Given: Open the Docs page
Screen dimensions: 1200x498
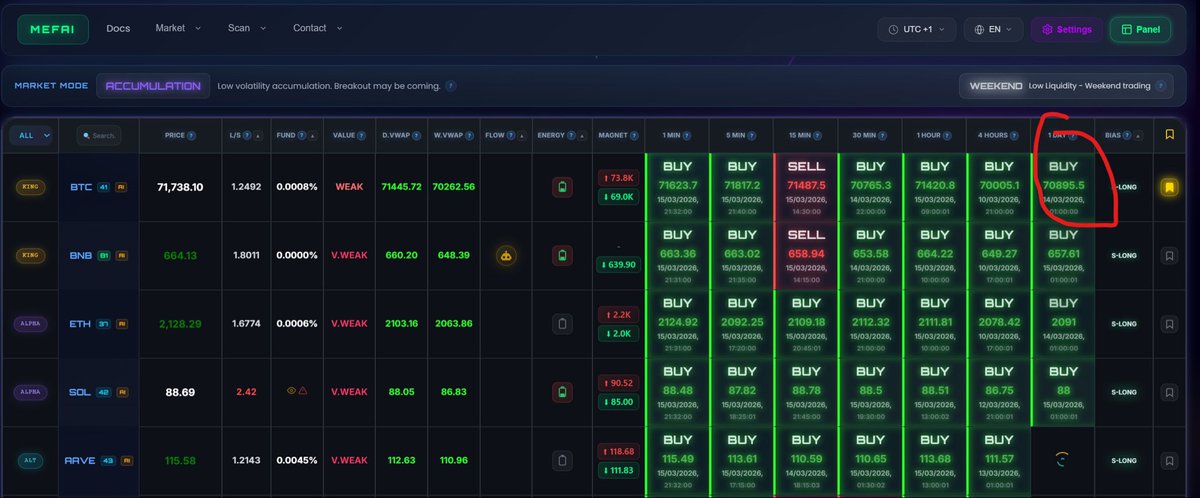Looking at the screenshot, I should (118, 28).
